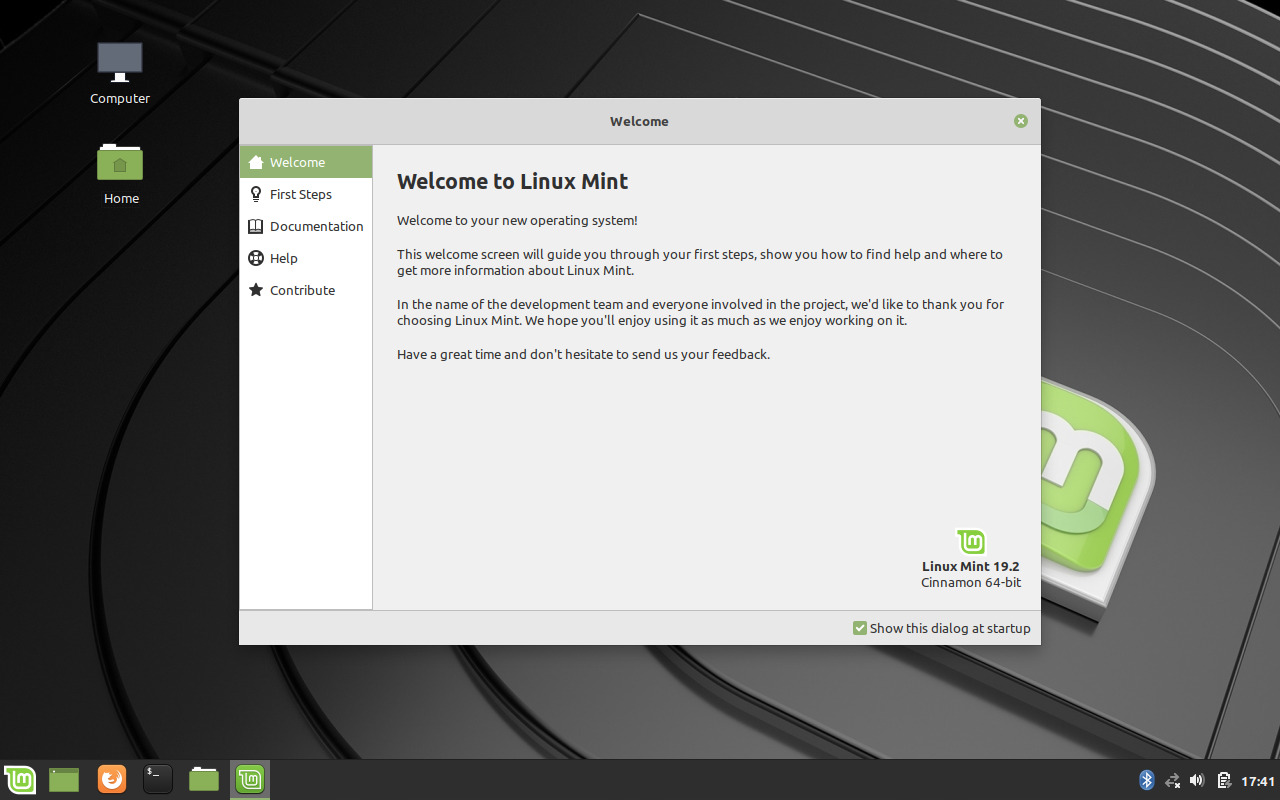
Task: Select the Computer desktop icon
Action: click(120, 73)
